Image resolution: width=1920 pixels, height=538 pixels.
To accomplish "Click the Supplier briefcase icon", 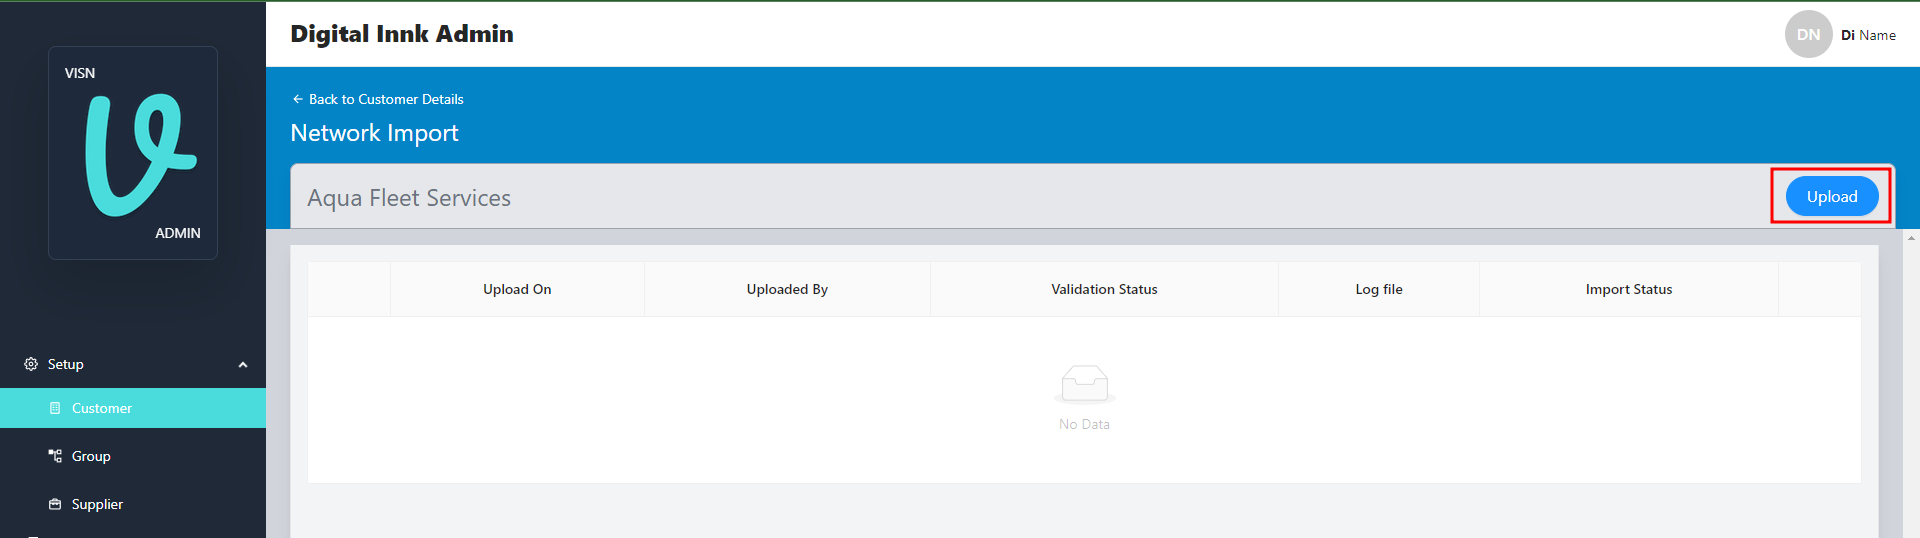I will pyautogui.click(x=55, y=504).
